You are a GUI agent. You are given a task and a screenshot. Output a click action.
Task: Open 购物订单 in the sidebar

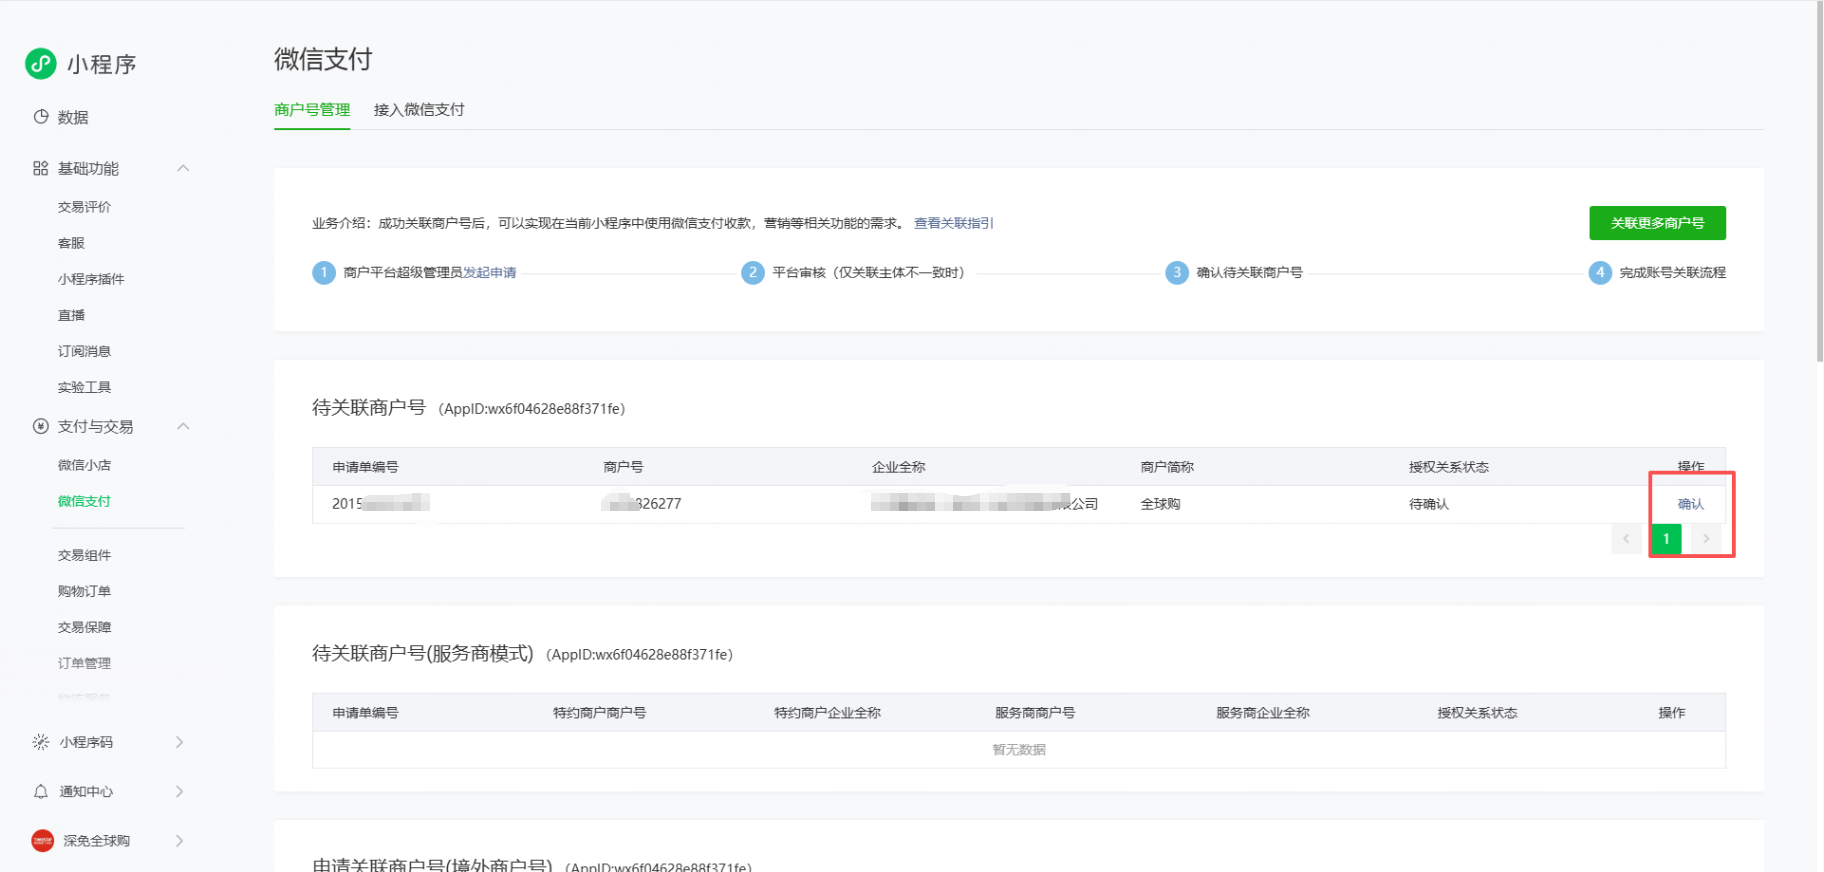(85, 591)
